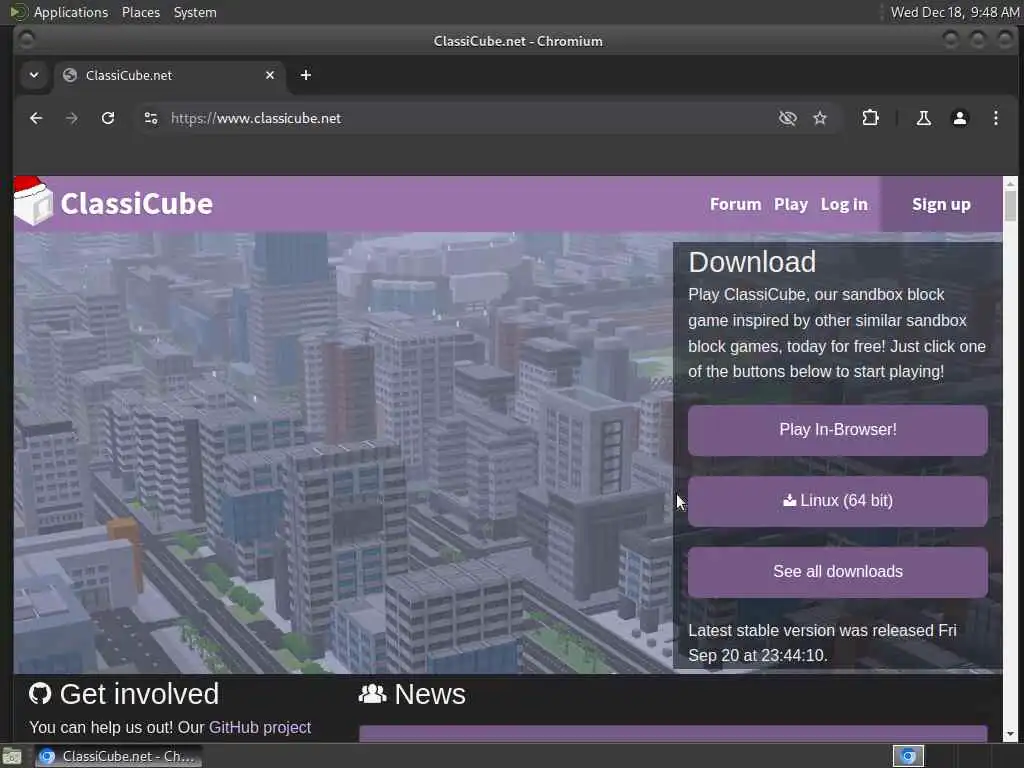View site information icon in address bar
This screenshot has width=1024, height=768.
coord(151,118)
